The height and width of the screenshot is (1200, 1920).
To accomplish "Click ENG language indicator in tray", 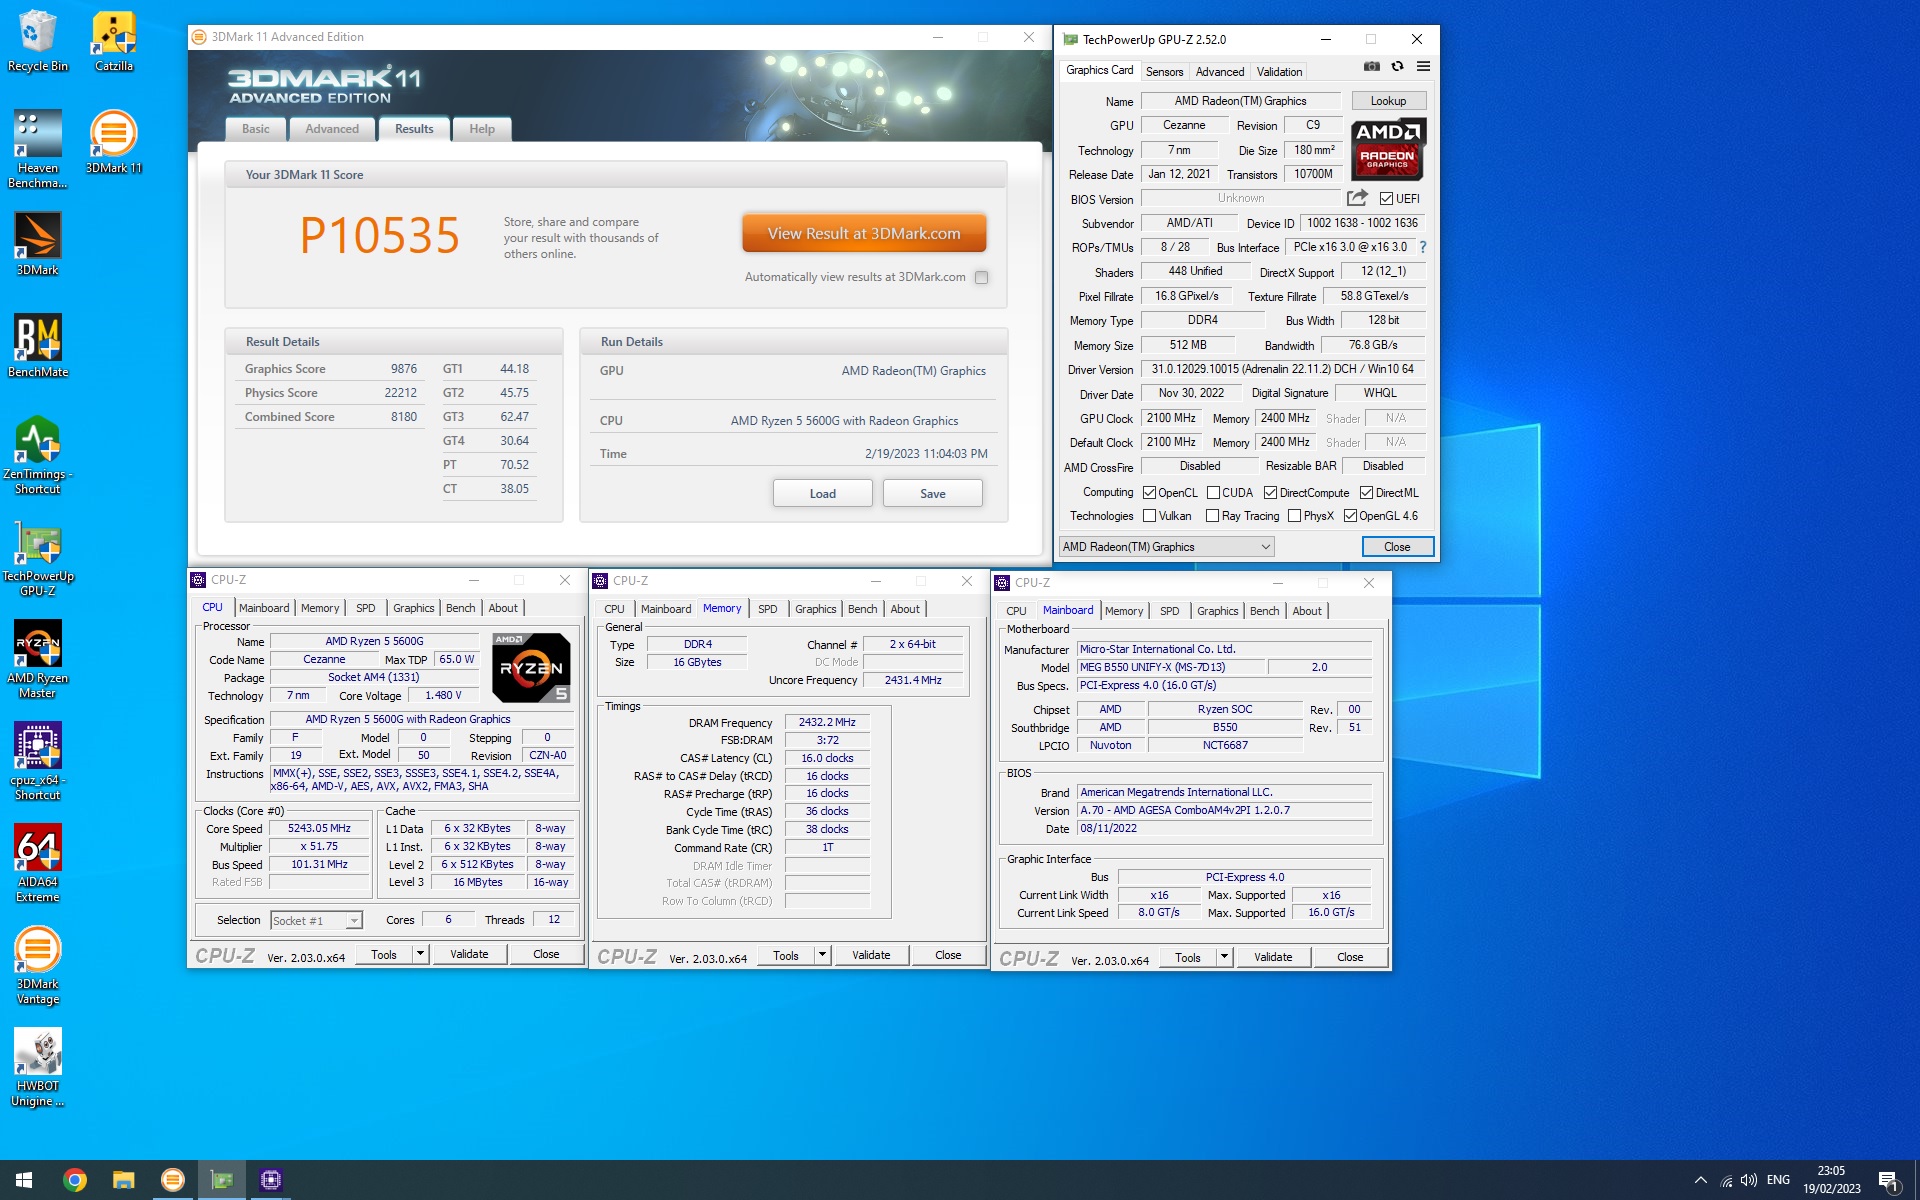I will click(1778, 1180).
